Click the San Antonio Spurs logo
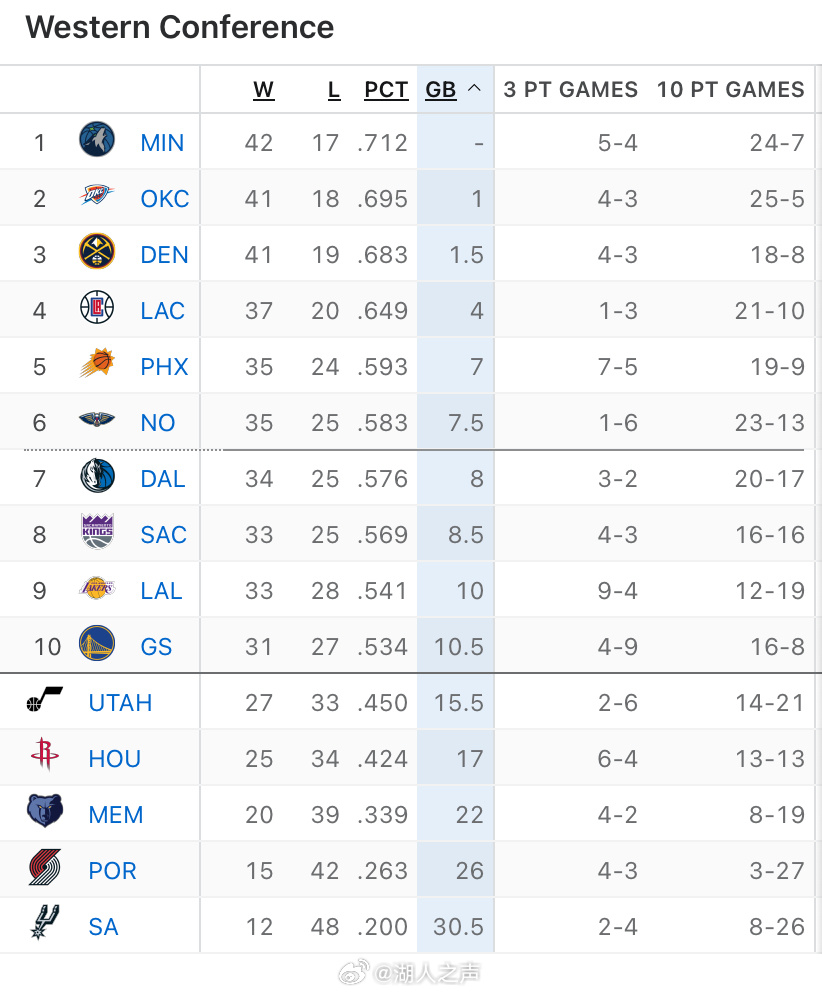 tap(45, 922)
